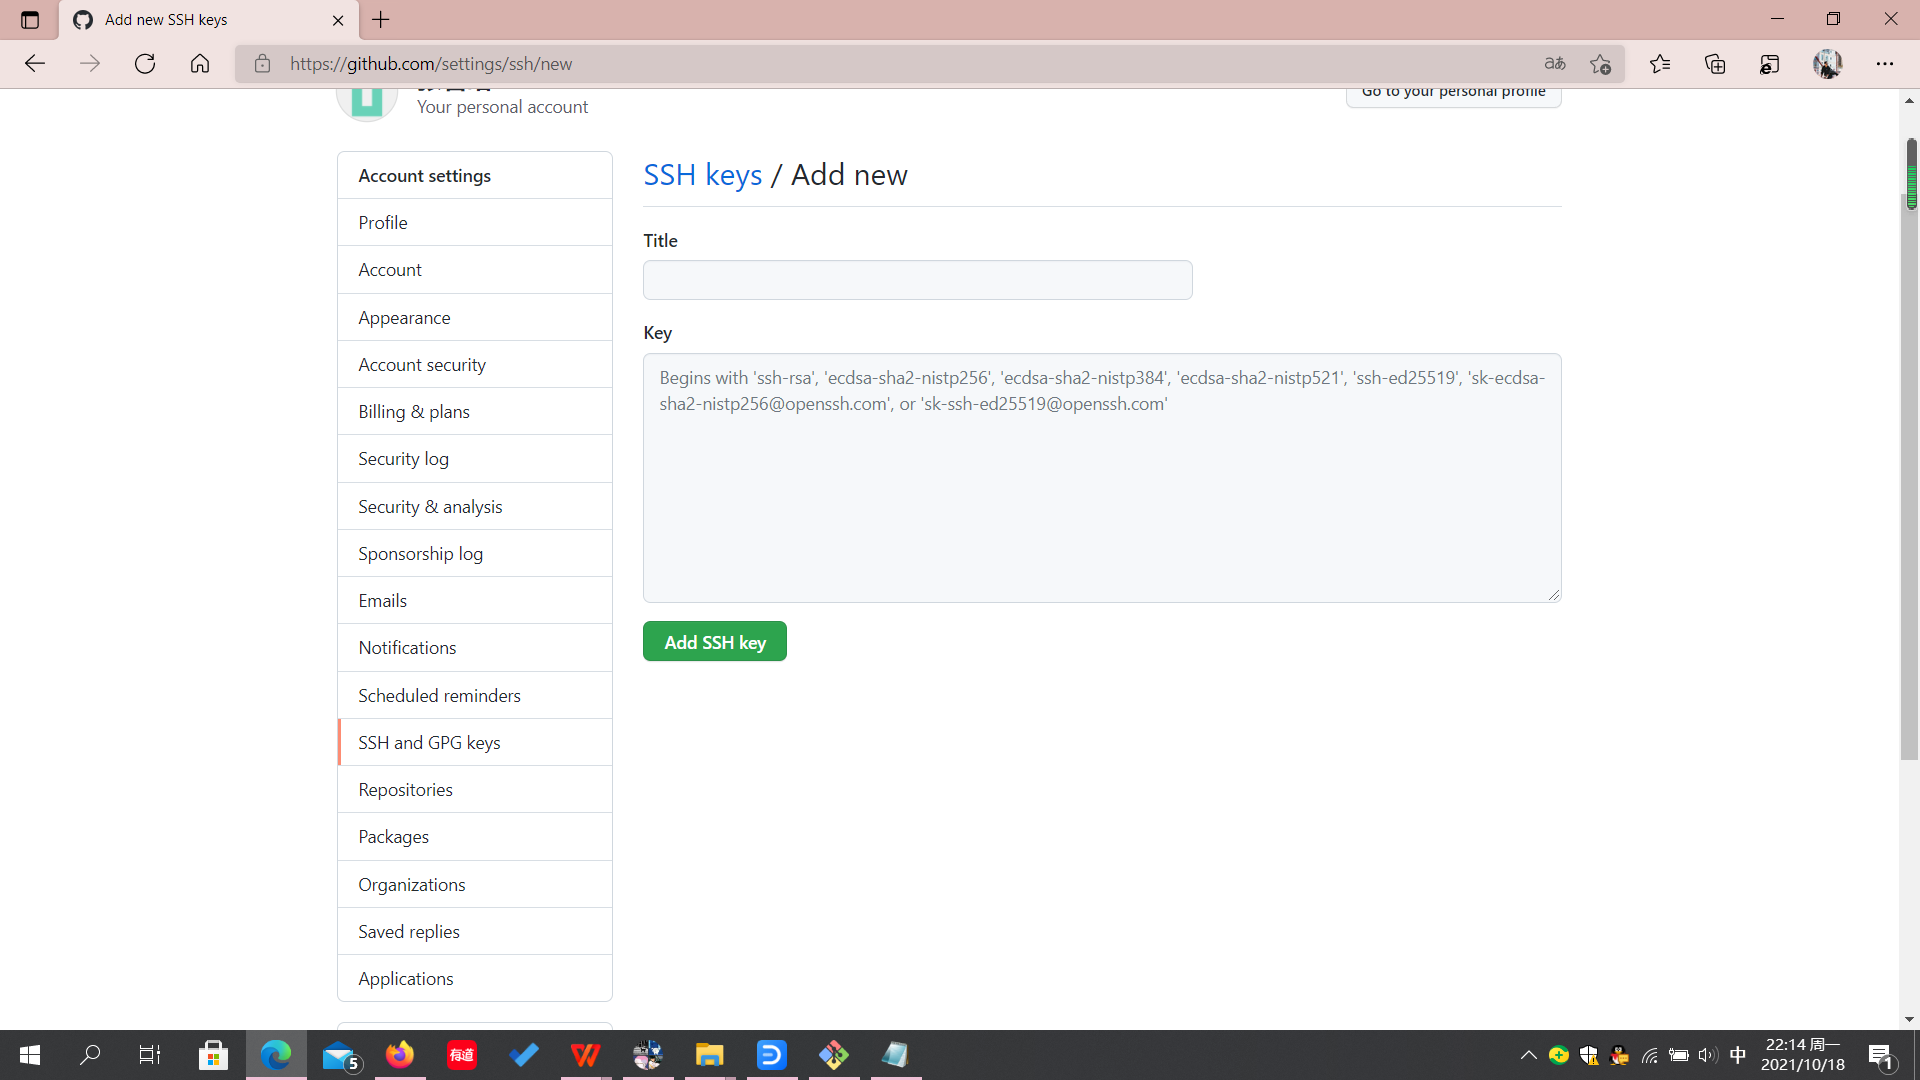Reload the GitHub page
The width and height of the screenshot is (1920, 1080).
pyautogui.click(x=145, y=64)
